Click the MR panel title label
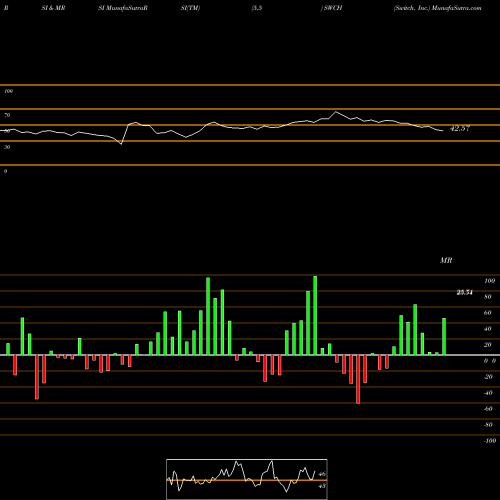500x500 pixels. tap(446, 260)
